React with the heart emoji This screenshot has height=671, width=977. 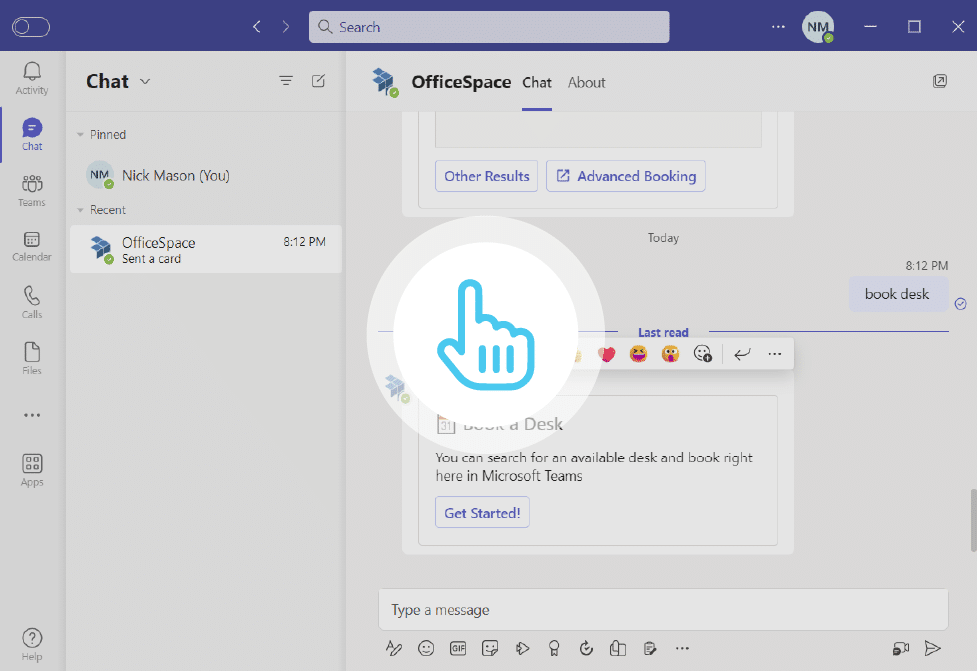pos(606,353)
